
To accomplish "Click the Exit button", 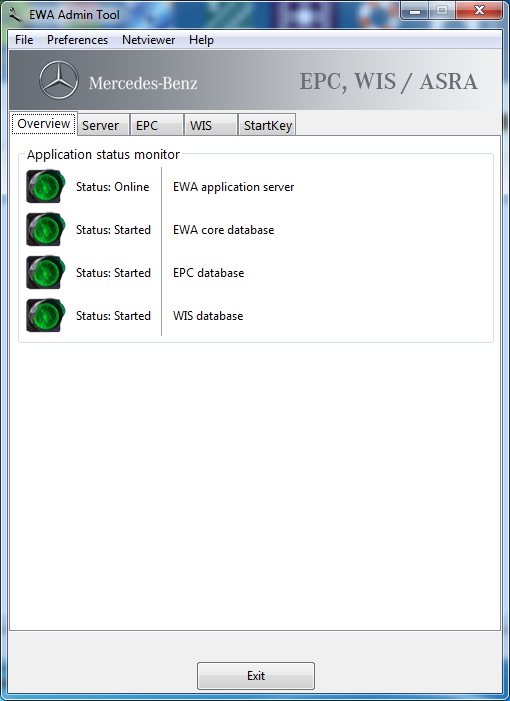I will point(256,676).
